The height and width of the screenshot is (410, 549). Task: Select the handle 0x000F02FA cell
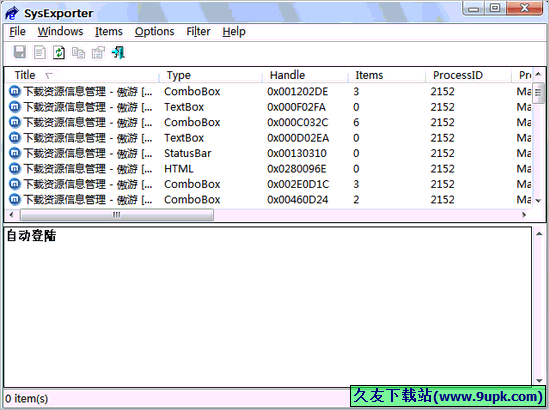296,107
